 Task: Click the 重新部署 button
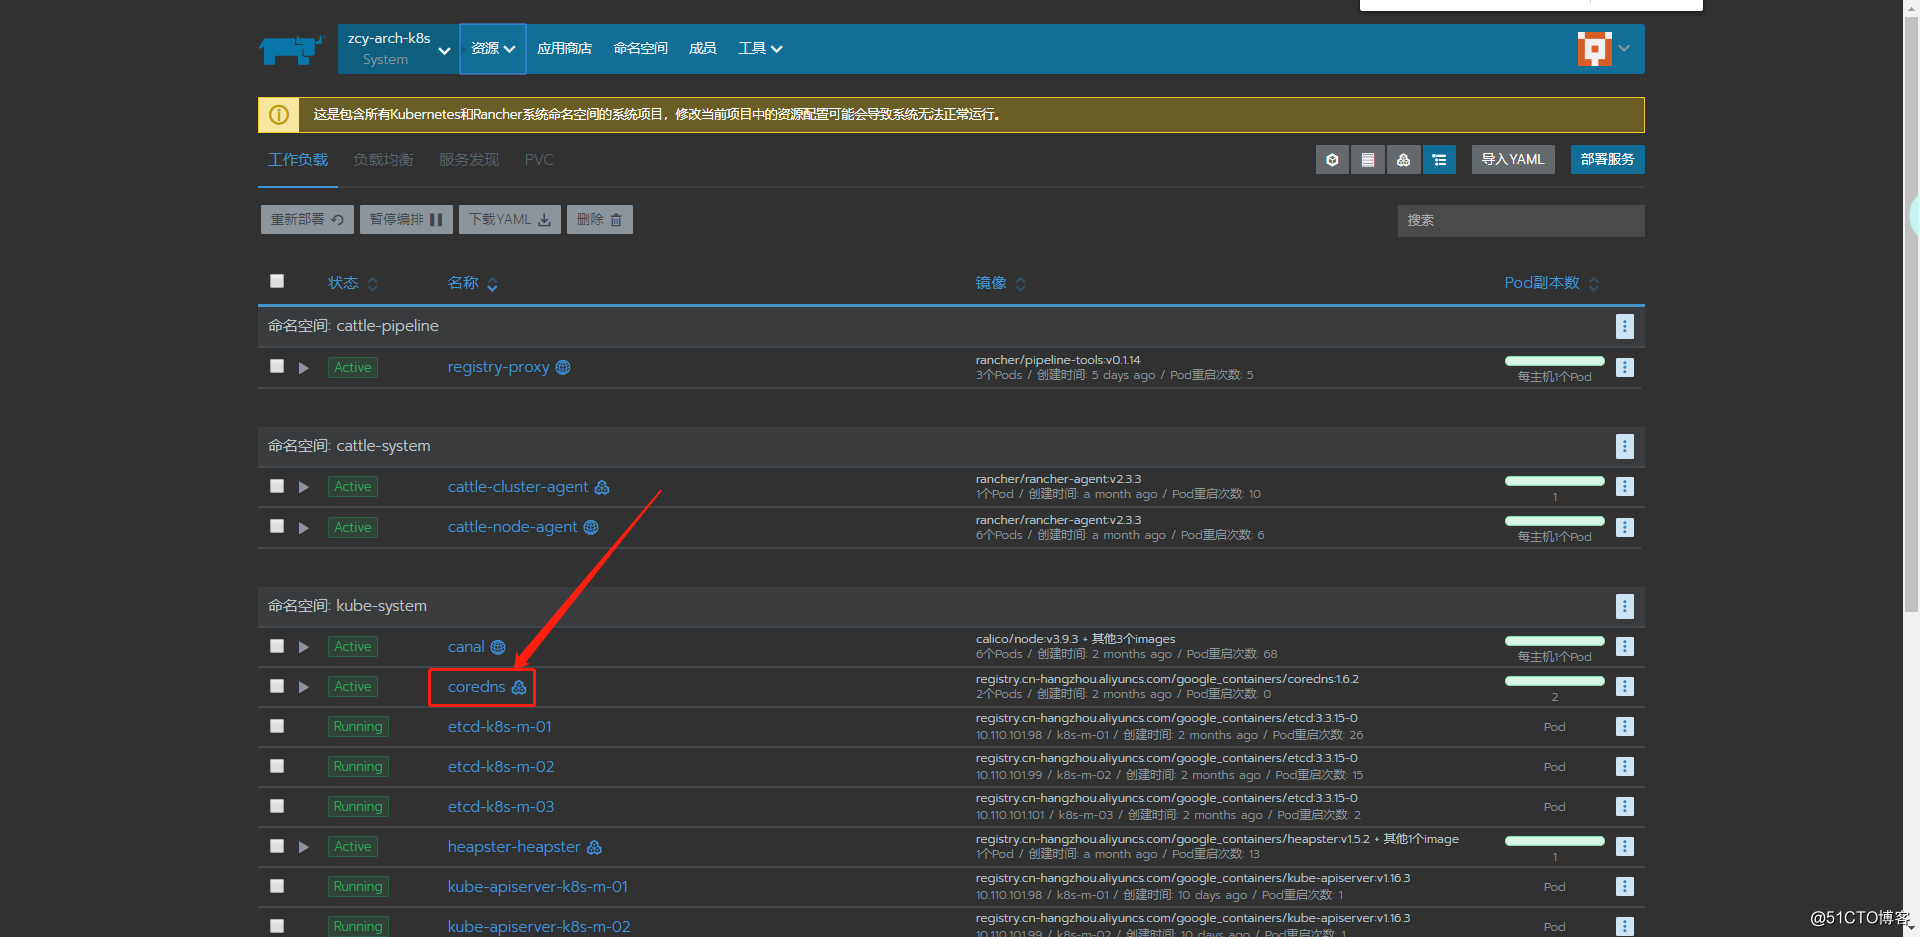(307, 220)
